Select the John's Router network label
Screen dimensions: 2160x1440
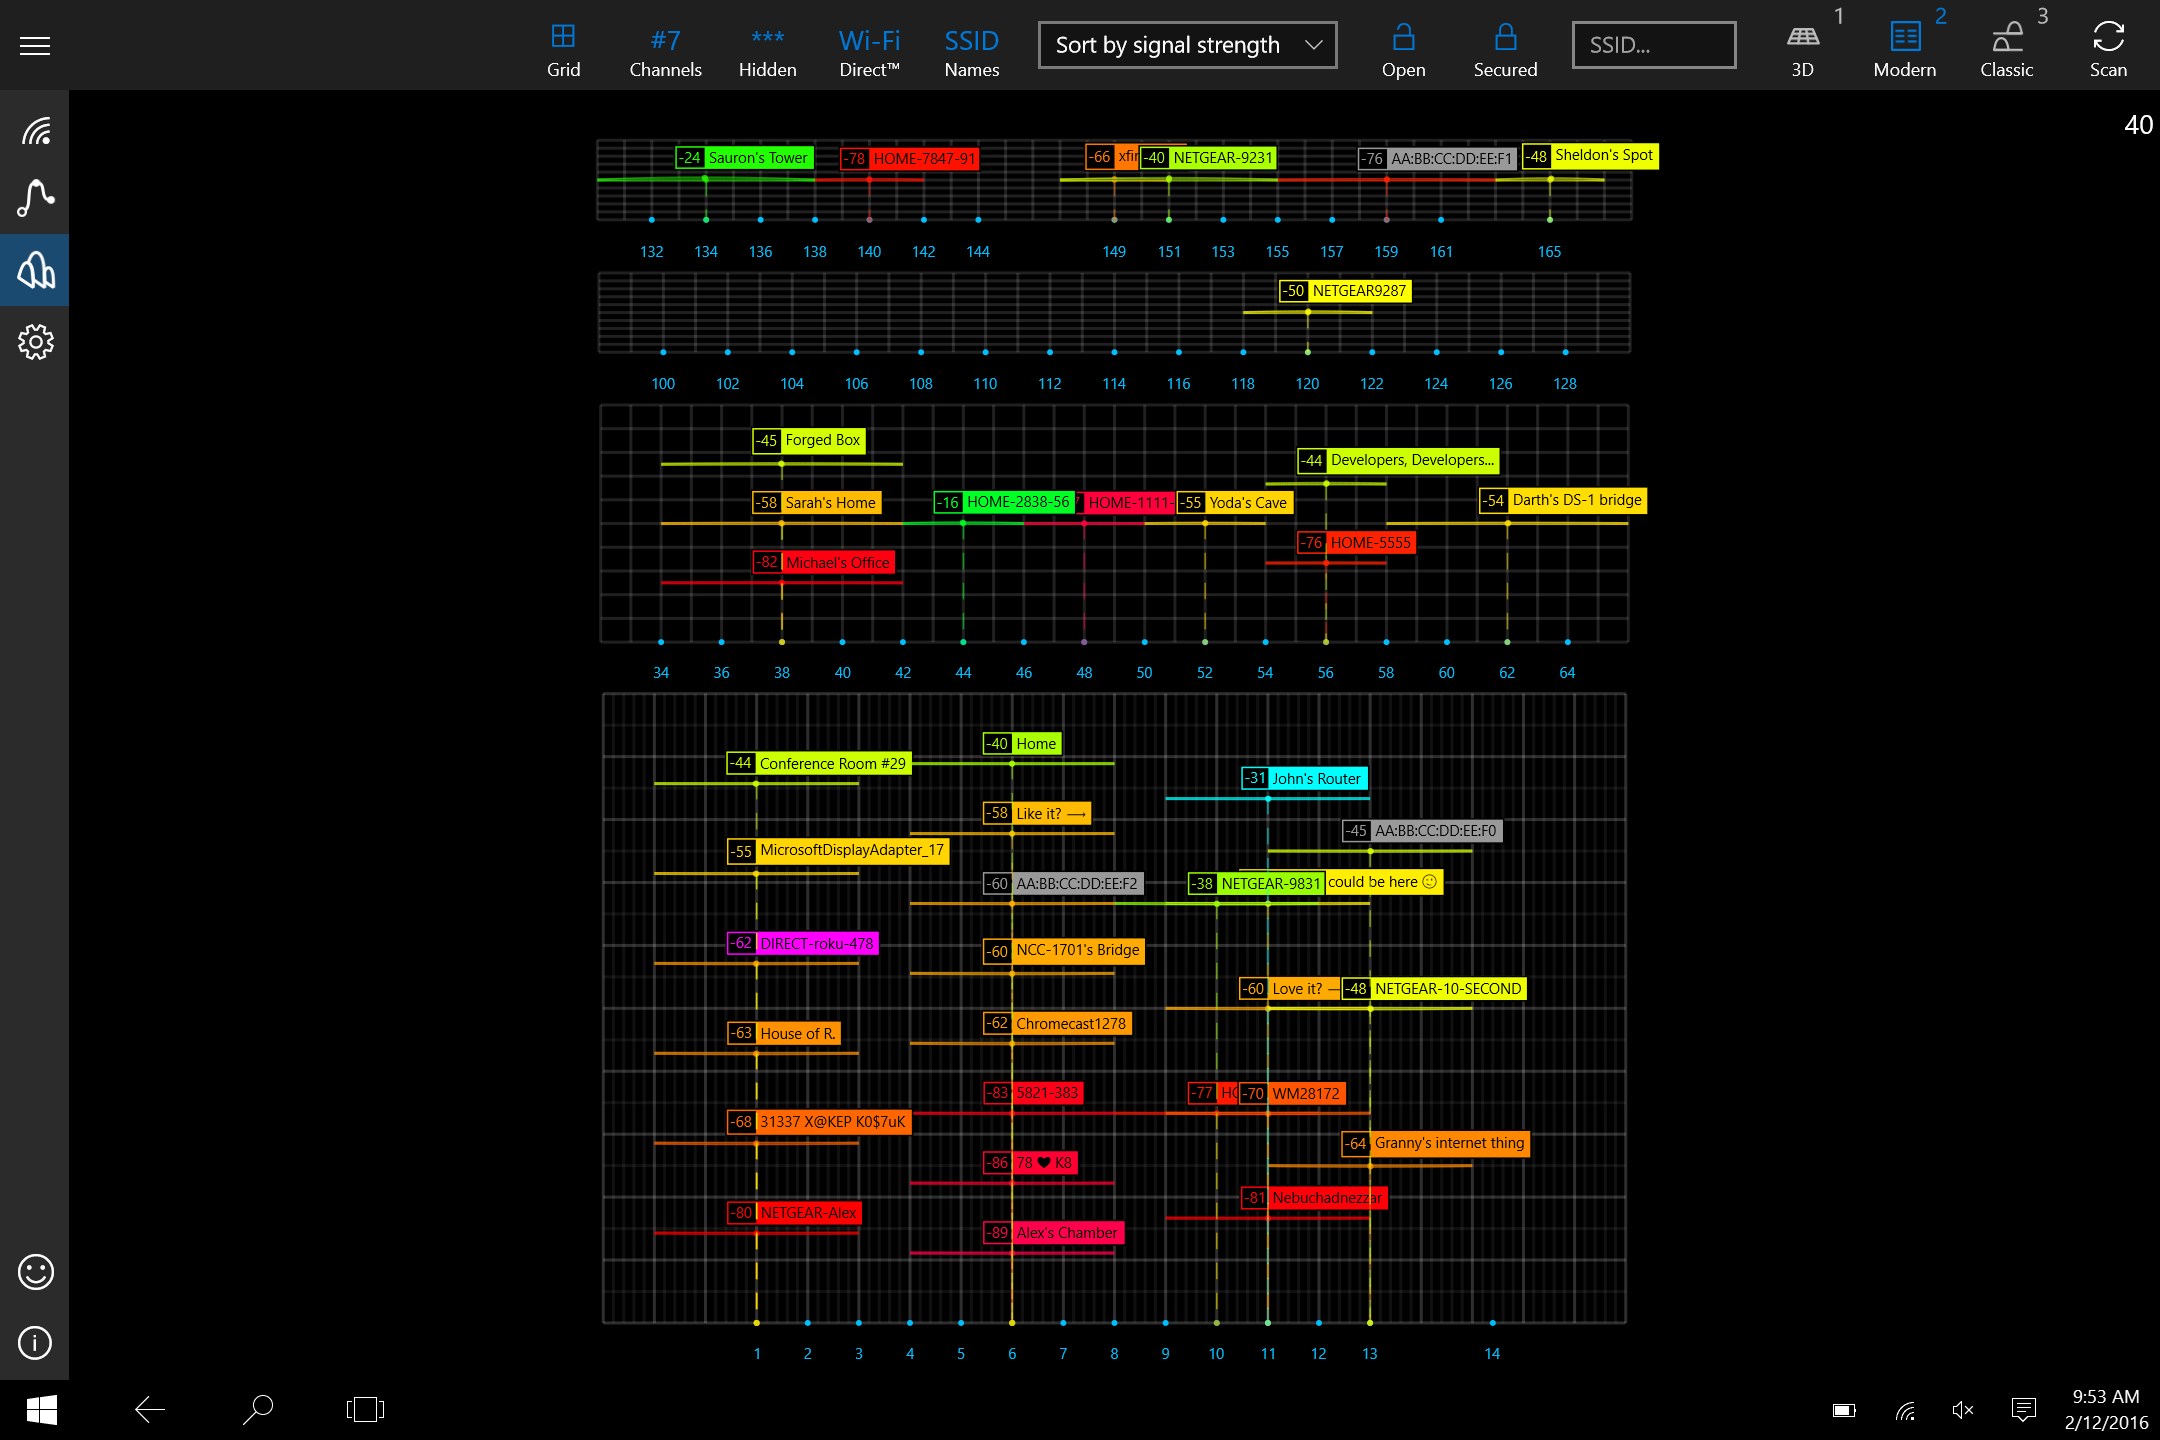tap(1315, 778)
